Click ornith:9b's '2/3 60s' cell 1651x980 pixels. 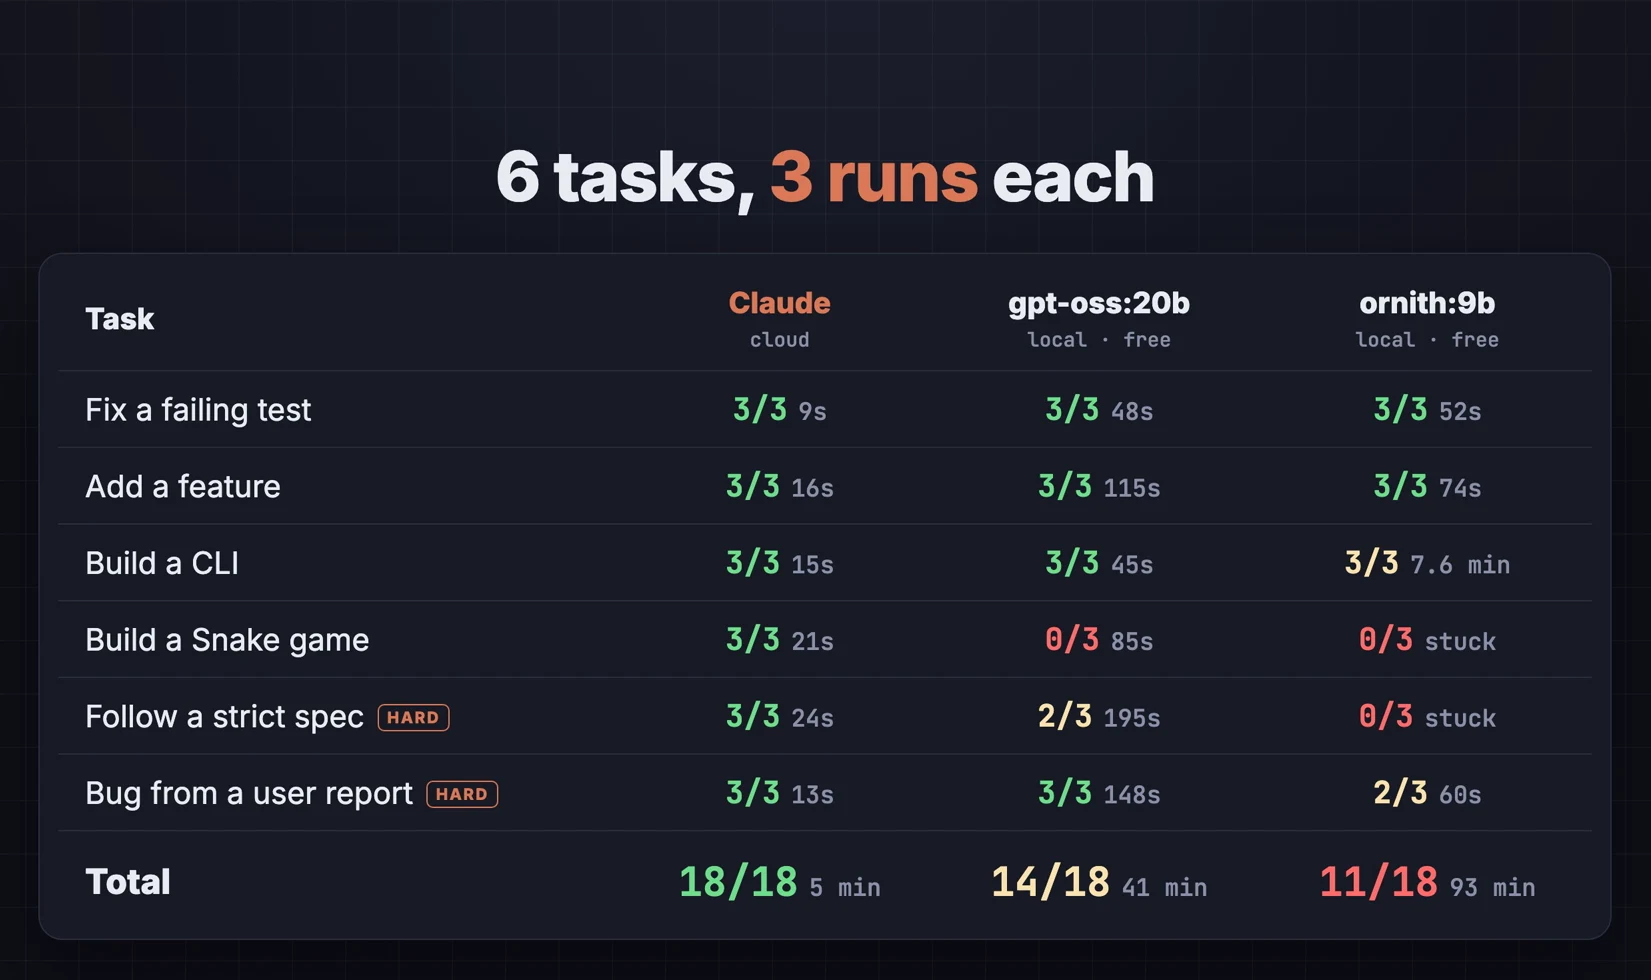1427,793
